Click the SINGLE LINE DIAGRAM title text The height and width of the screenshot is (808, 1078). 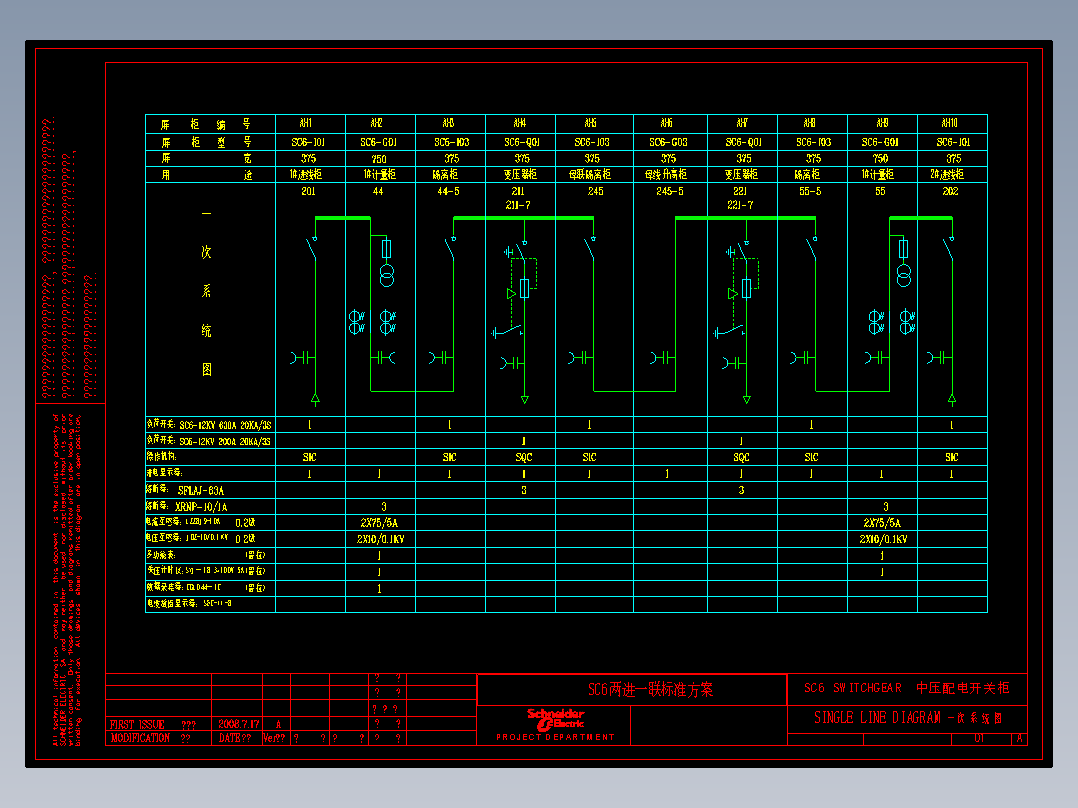(x=877, y=718)
